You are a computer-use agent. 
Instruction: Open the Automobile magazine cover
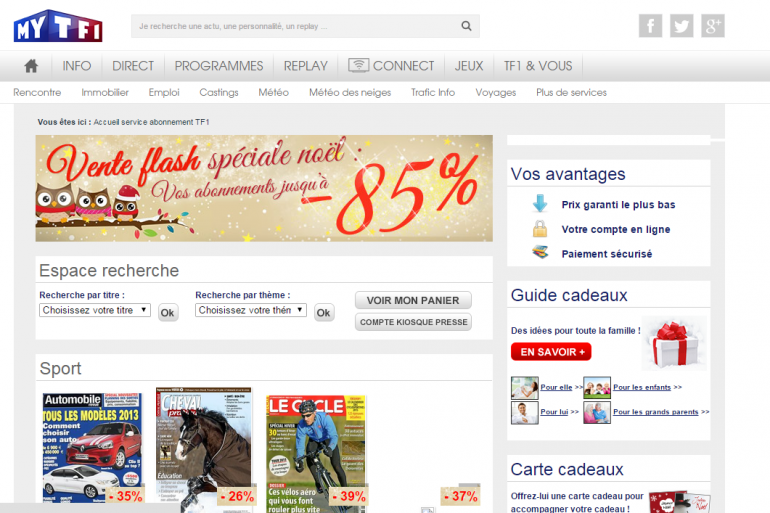click(x=92, y=448)
